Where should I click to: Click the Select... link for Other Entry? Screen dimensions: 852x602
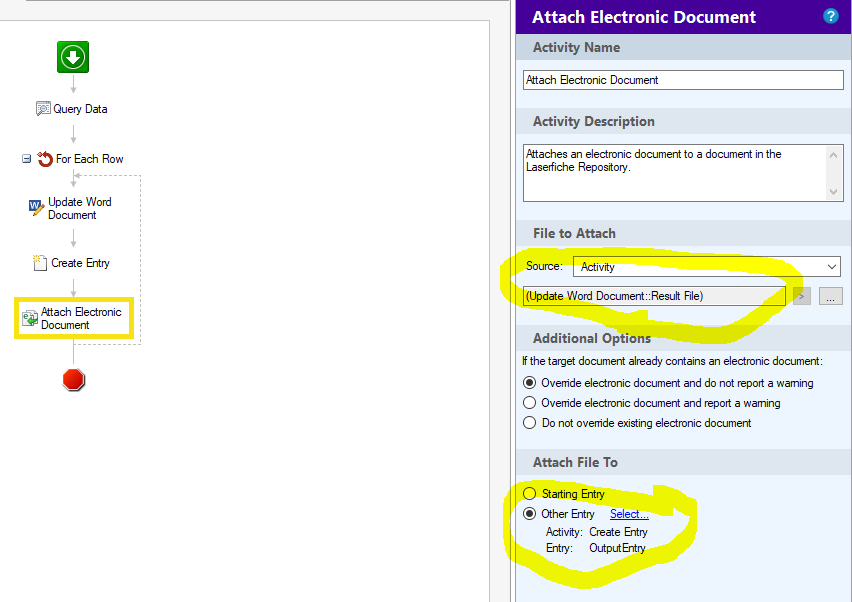pos(629,514)
